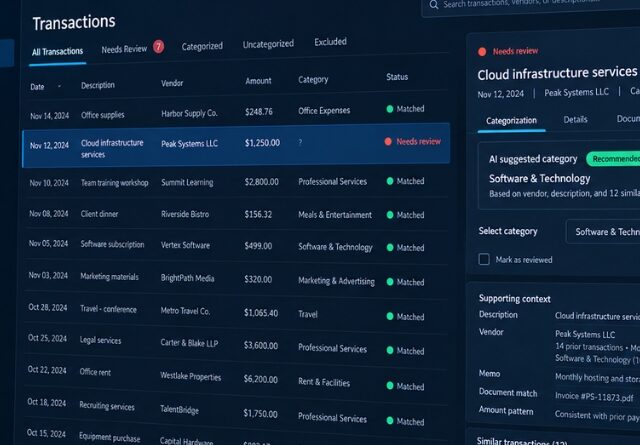Click the Recommended badge

613,159
